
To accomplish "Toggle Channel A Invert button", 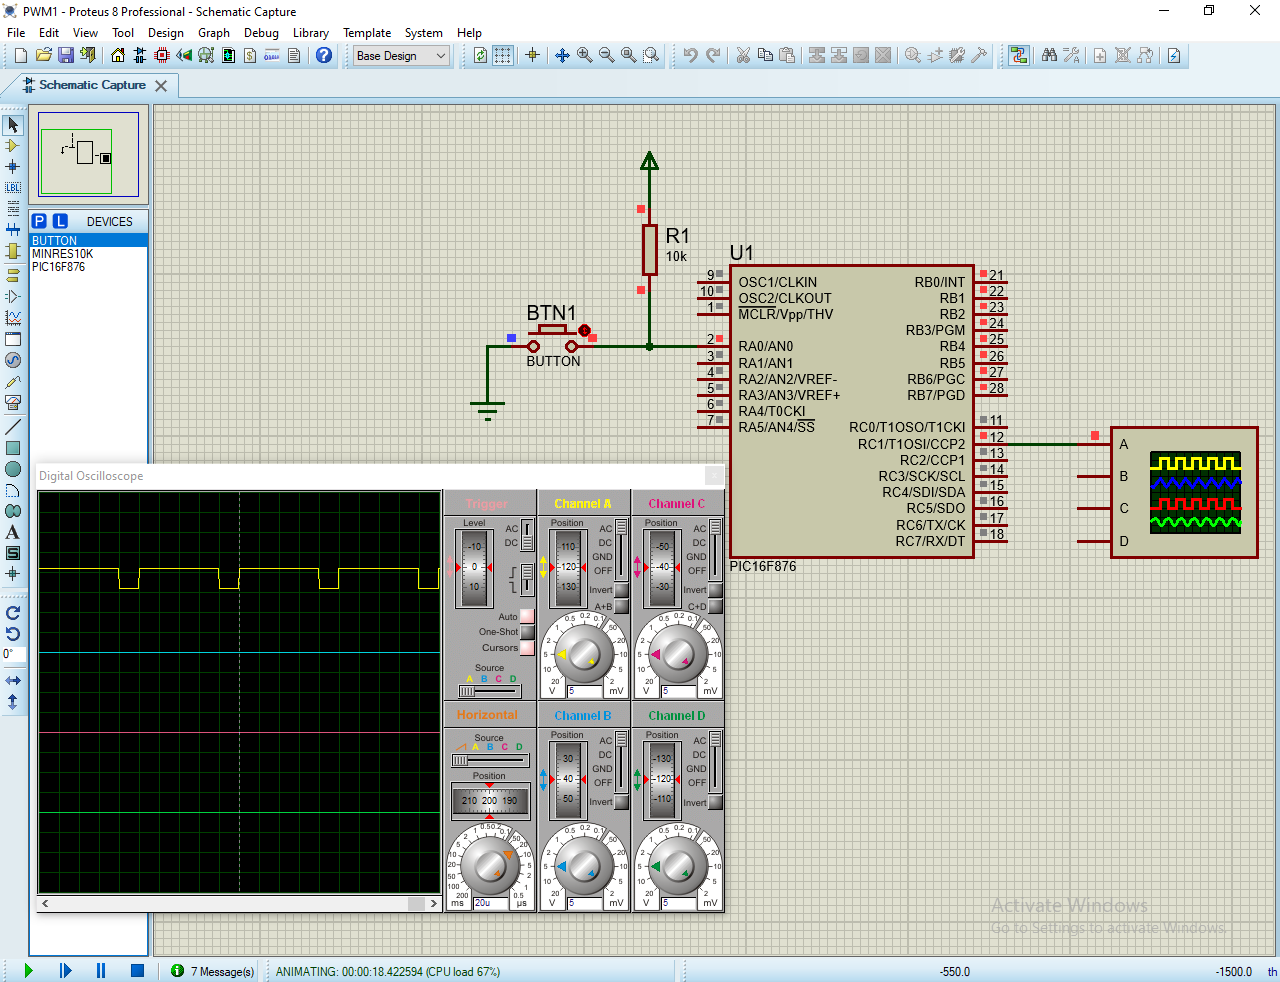I will tap(622, 590).
